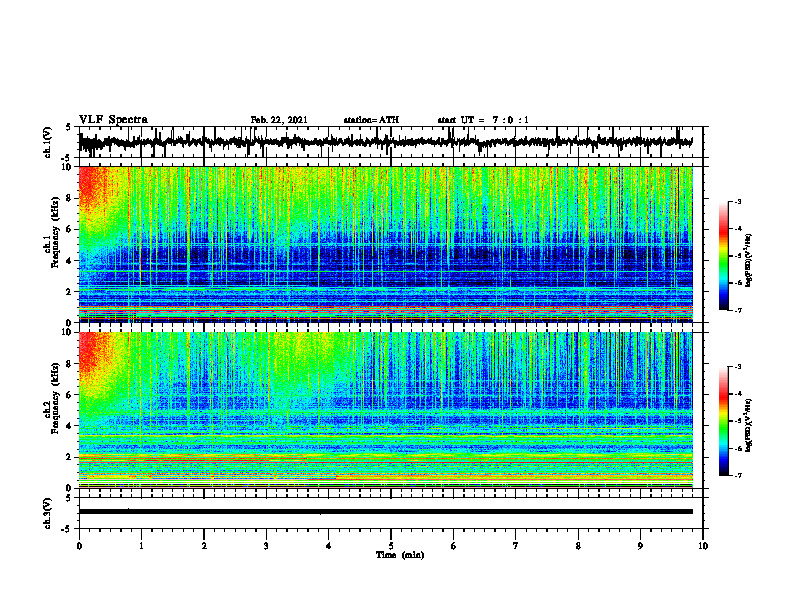The width and height of the screenshot is (792, 612).
Task: Click the "10" kHz tick of ch.2 spectrogram
Action: tap(68, 332)
